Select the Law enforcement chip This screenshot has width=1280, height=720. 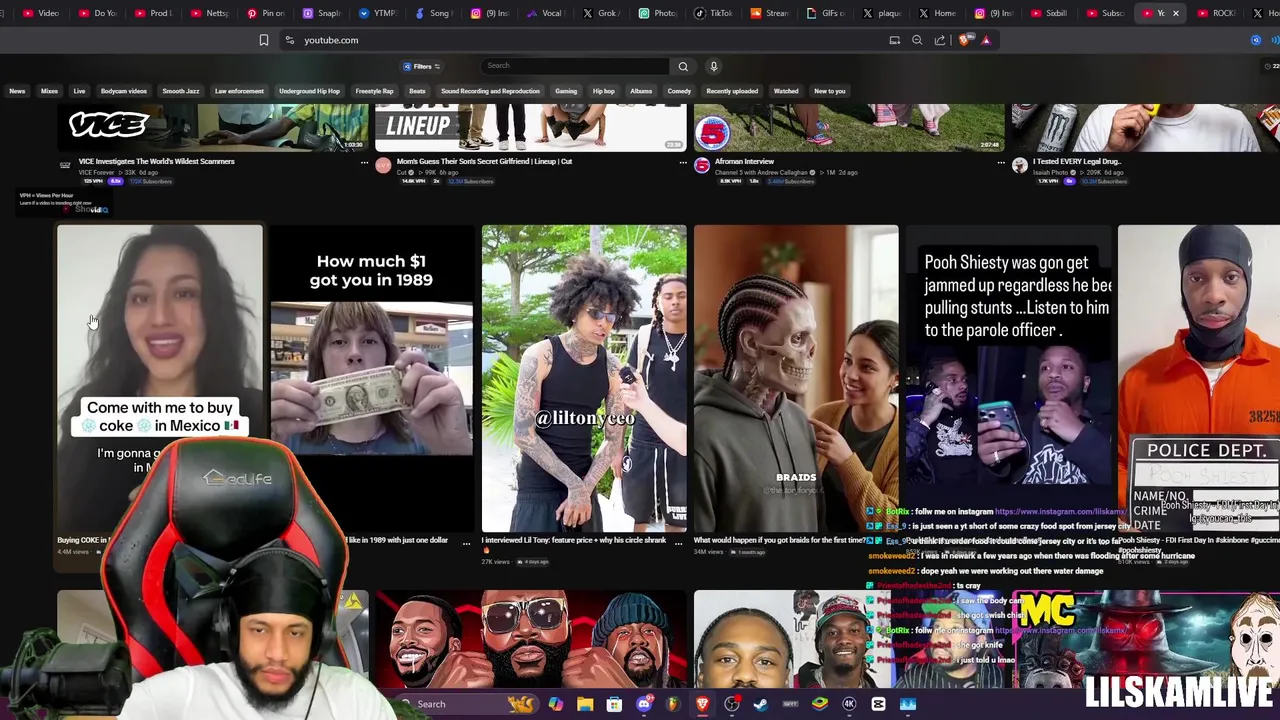click(239, 91)
